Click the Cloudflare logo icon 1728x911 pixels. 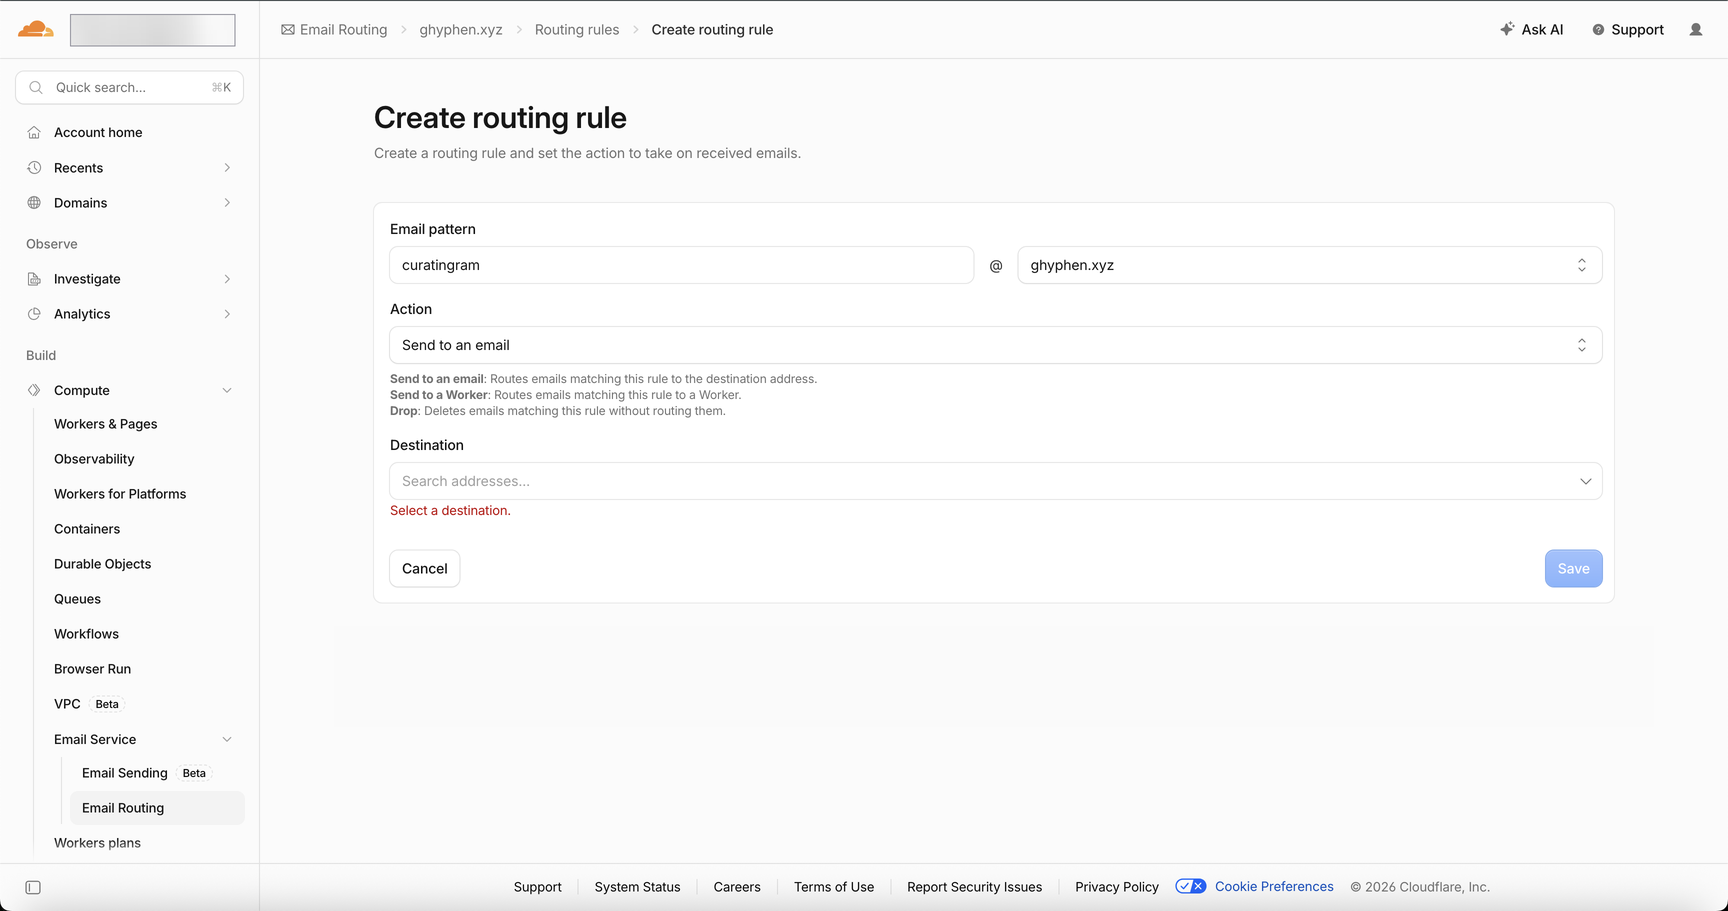tap(36, 29)
